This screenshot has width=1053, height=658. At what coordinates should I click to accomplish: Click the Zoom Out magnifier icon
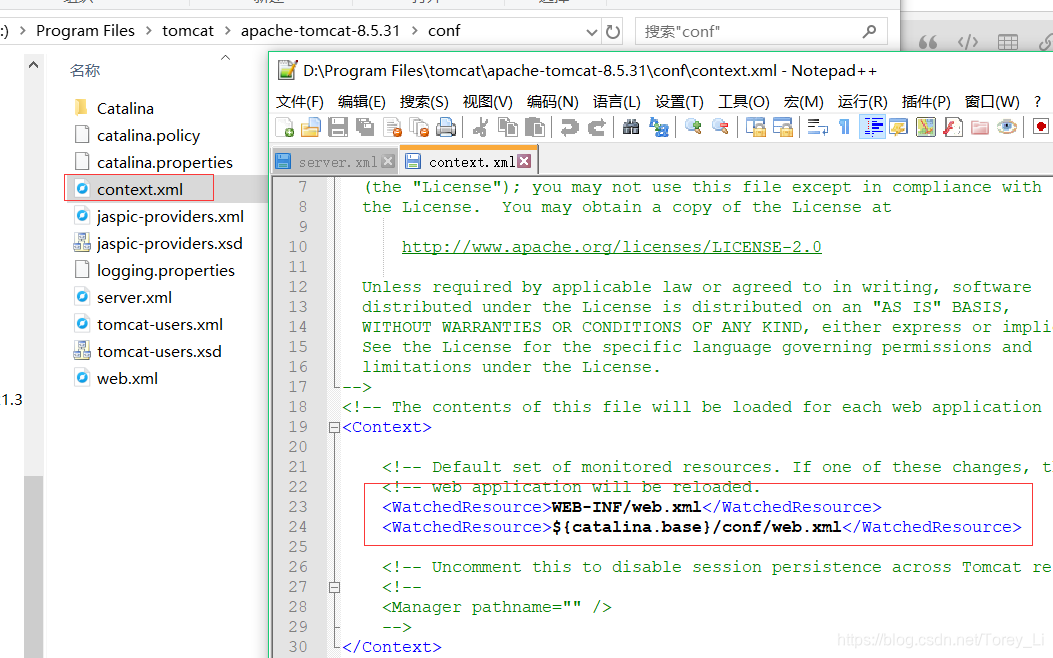[721, 127]
